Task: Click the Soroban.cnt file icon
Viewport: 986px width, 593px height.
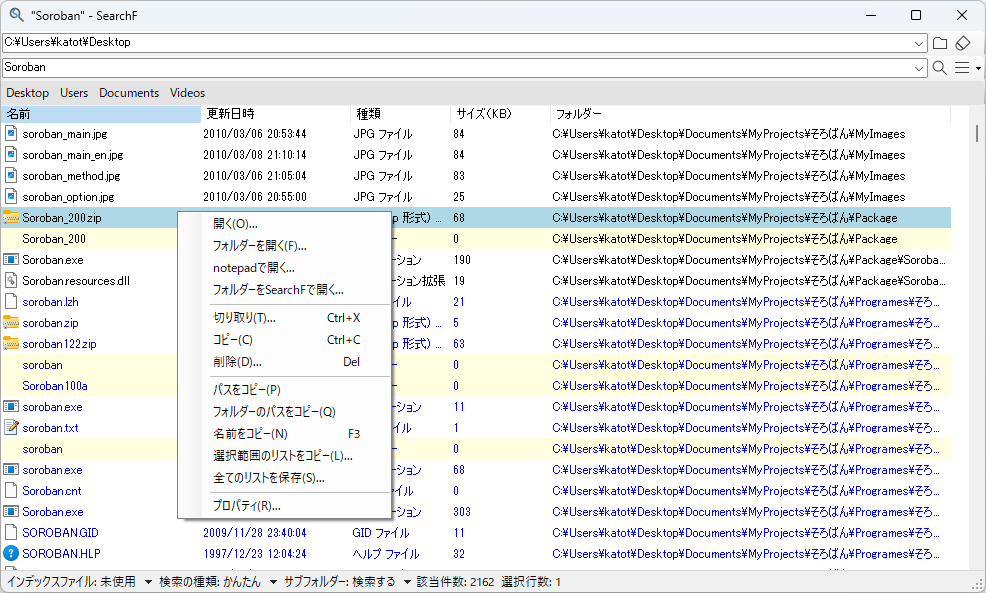Action: (x=11, y=490)
